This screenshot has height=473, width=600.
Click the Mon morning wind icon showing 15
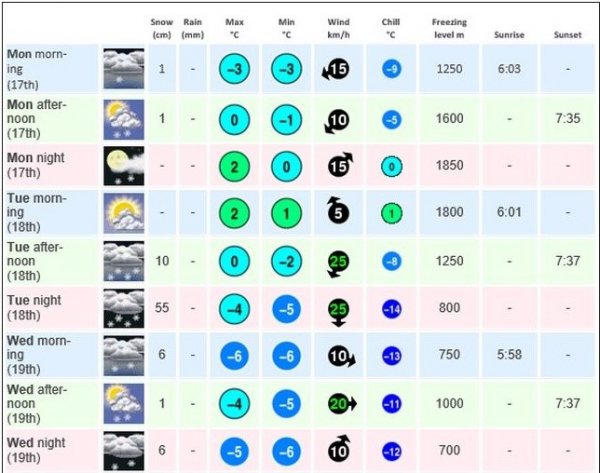pos(335,69)
